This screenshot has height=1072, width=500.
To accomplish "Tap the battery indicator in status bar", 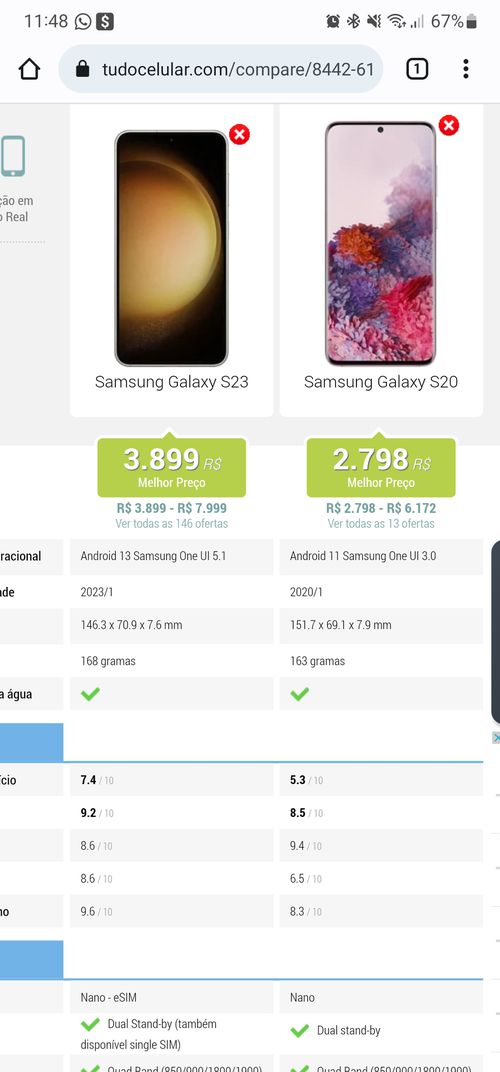I will (471, 22).
